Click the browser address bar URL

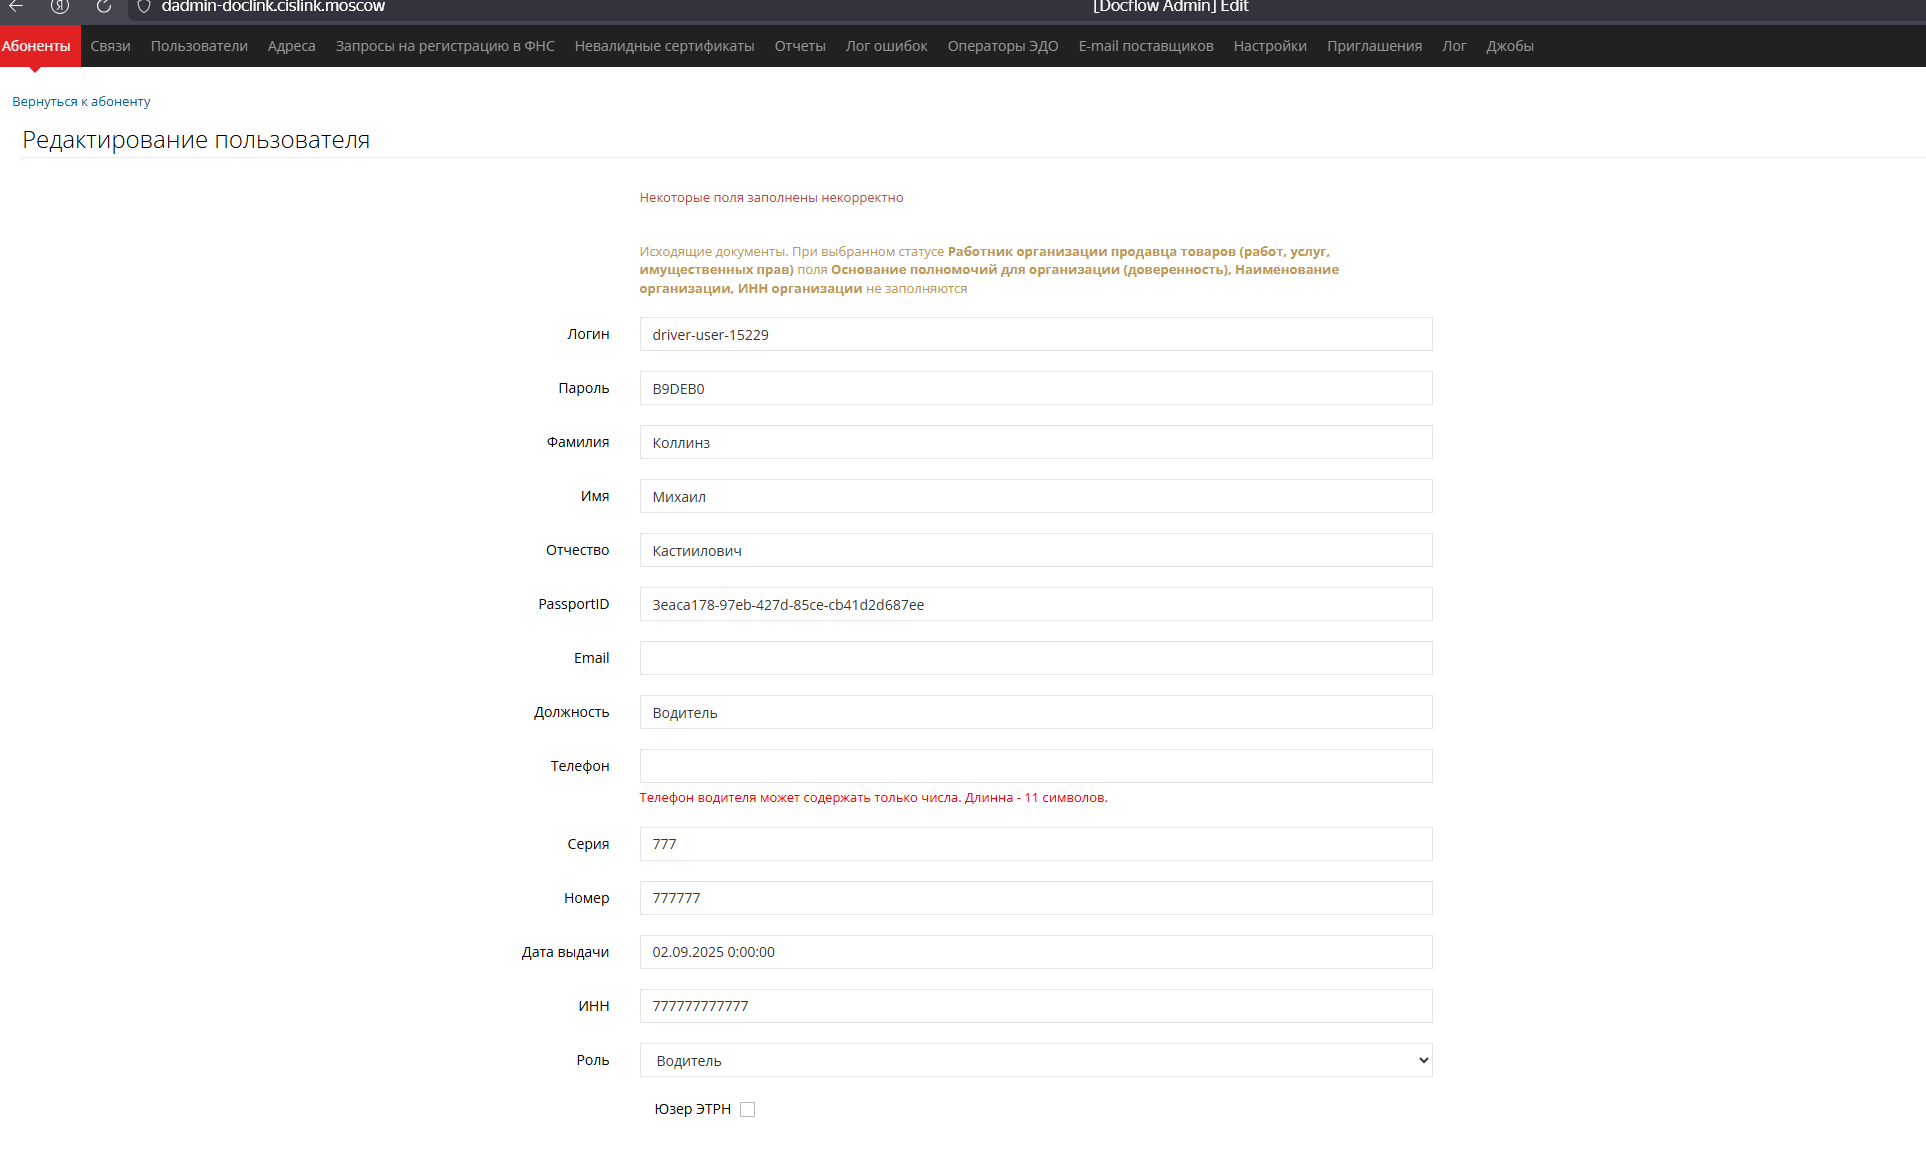point(273,7)
